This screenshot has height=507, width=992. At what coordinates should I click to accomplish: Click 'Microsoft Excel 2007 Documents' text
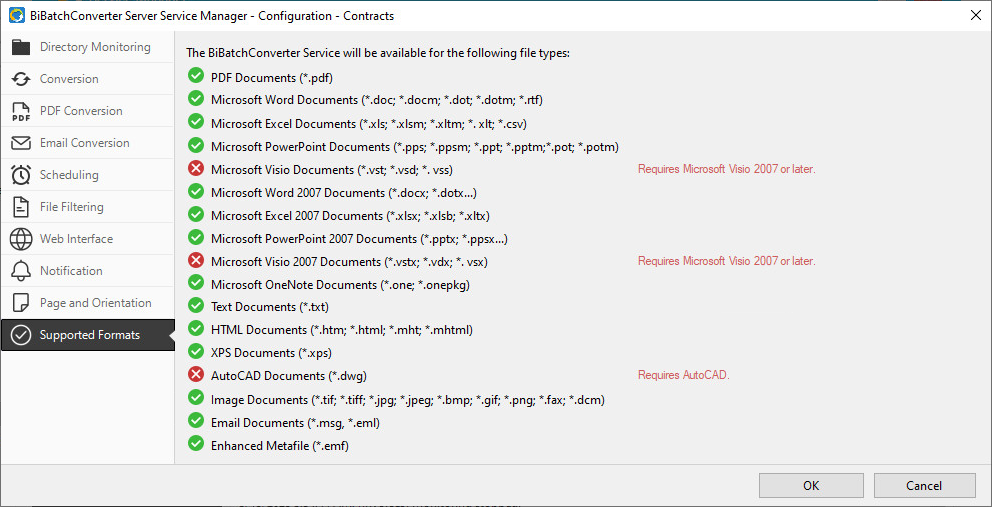(350, 216)
